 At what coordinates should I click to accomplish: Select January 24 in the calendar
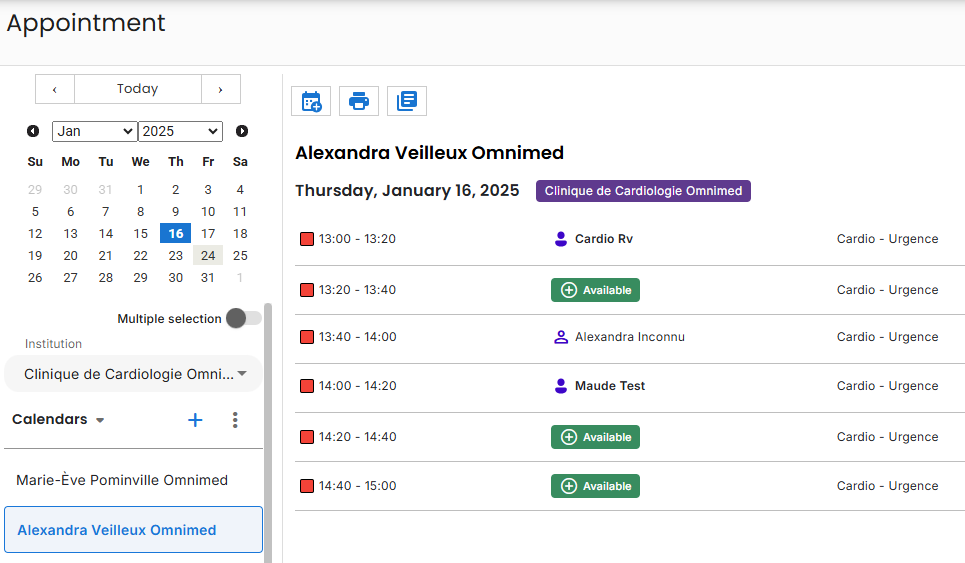coord(208,255)
